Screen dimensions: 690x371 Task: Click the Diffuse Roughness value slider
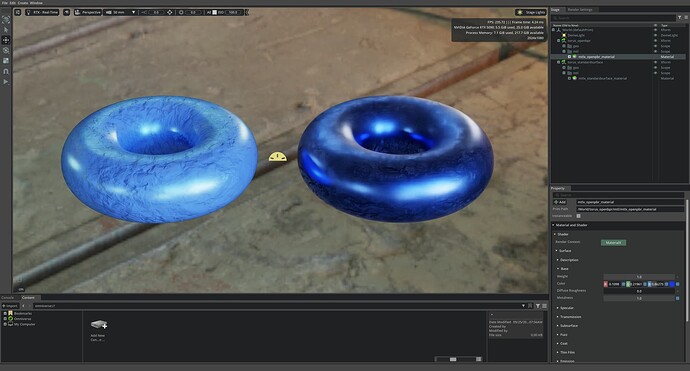[x=639, y=291]
